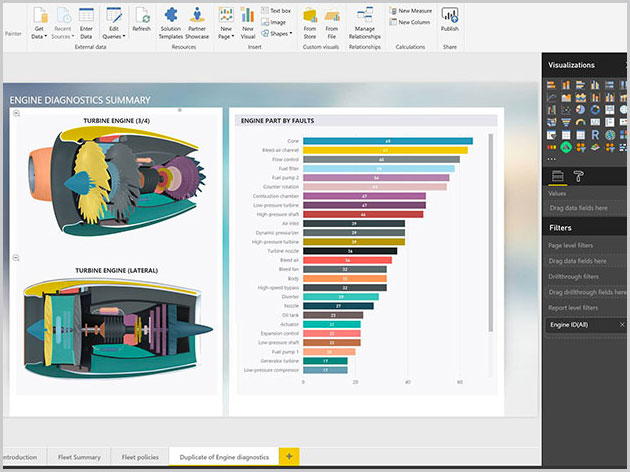Switch to the Fleet Summary tab

tap(79, 457)
